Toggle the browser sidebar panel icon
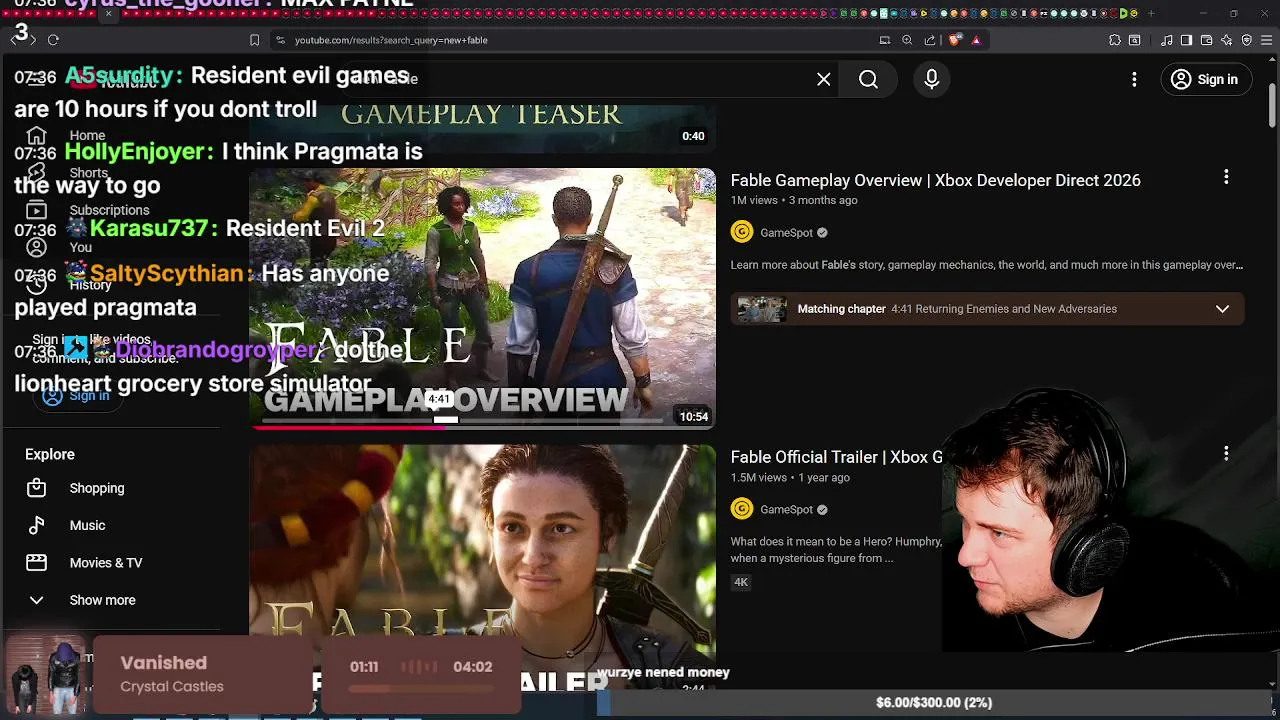The height and width of the screenshot is (720, 1280). pos(1186,40)
